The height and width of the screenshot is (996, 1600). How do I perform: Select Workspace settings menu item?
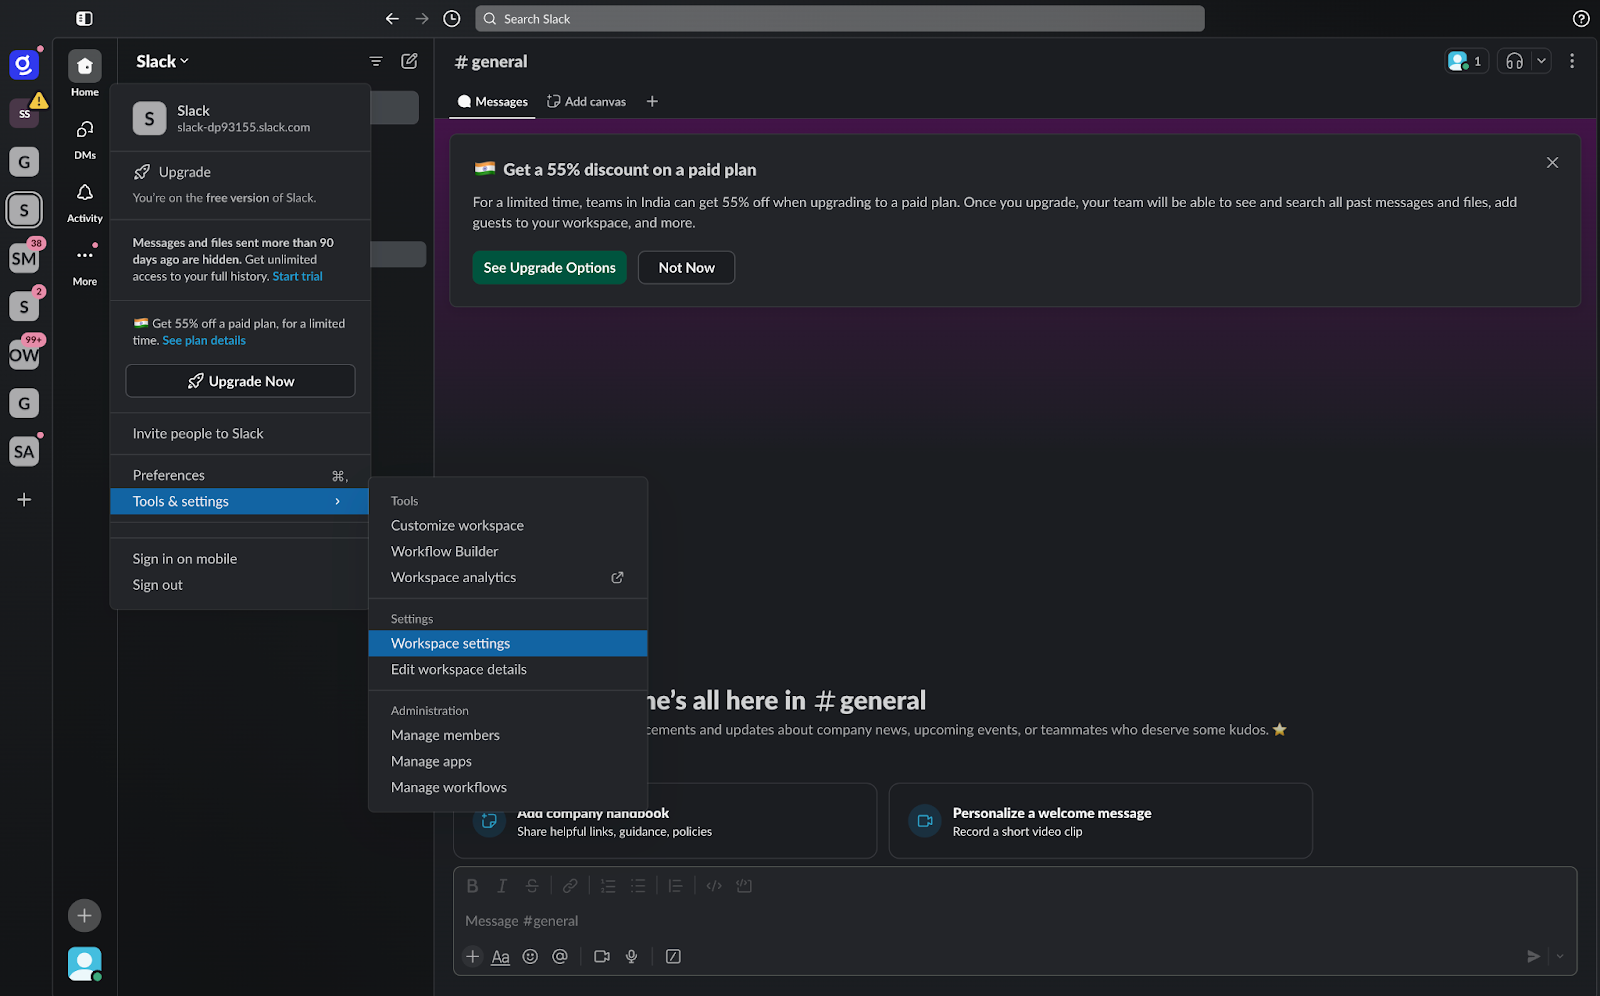(x=450, y=643)
